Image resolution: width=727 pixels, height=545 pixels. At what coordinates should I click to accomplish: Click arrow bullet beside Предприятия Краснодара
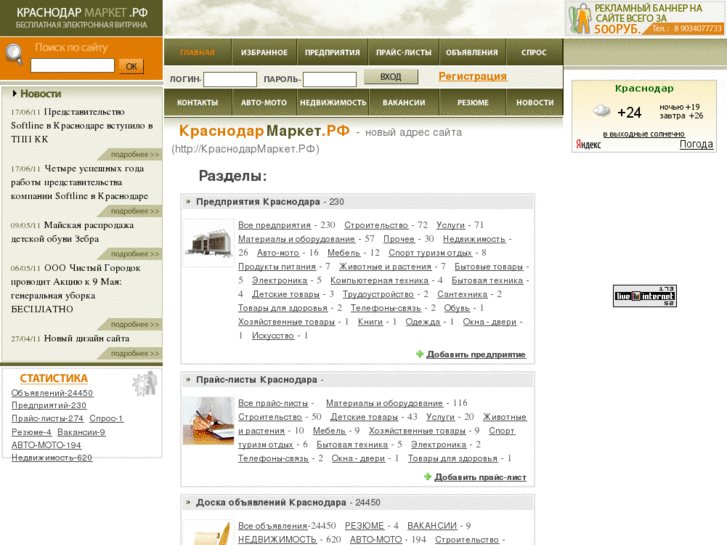click(x=188, y=202)
